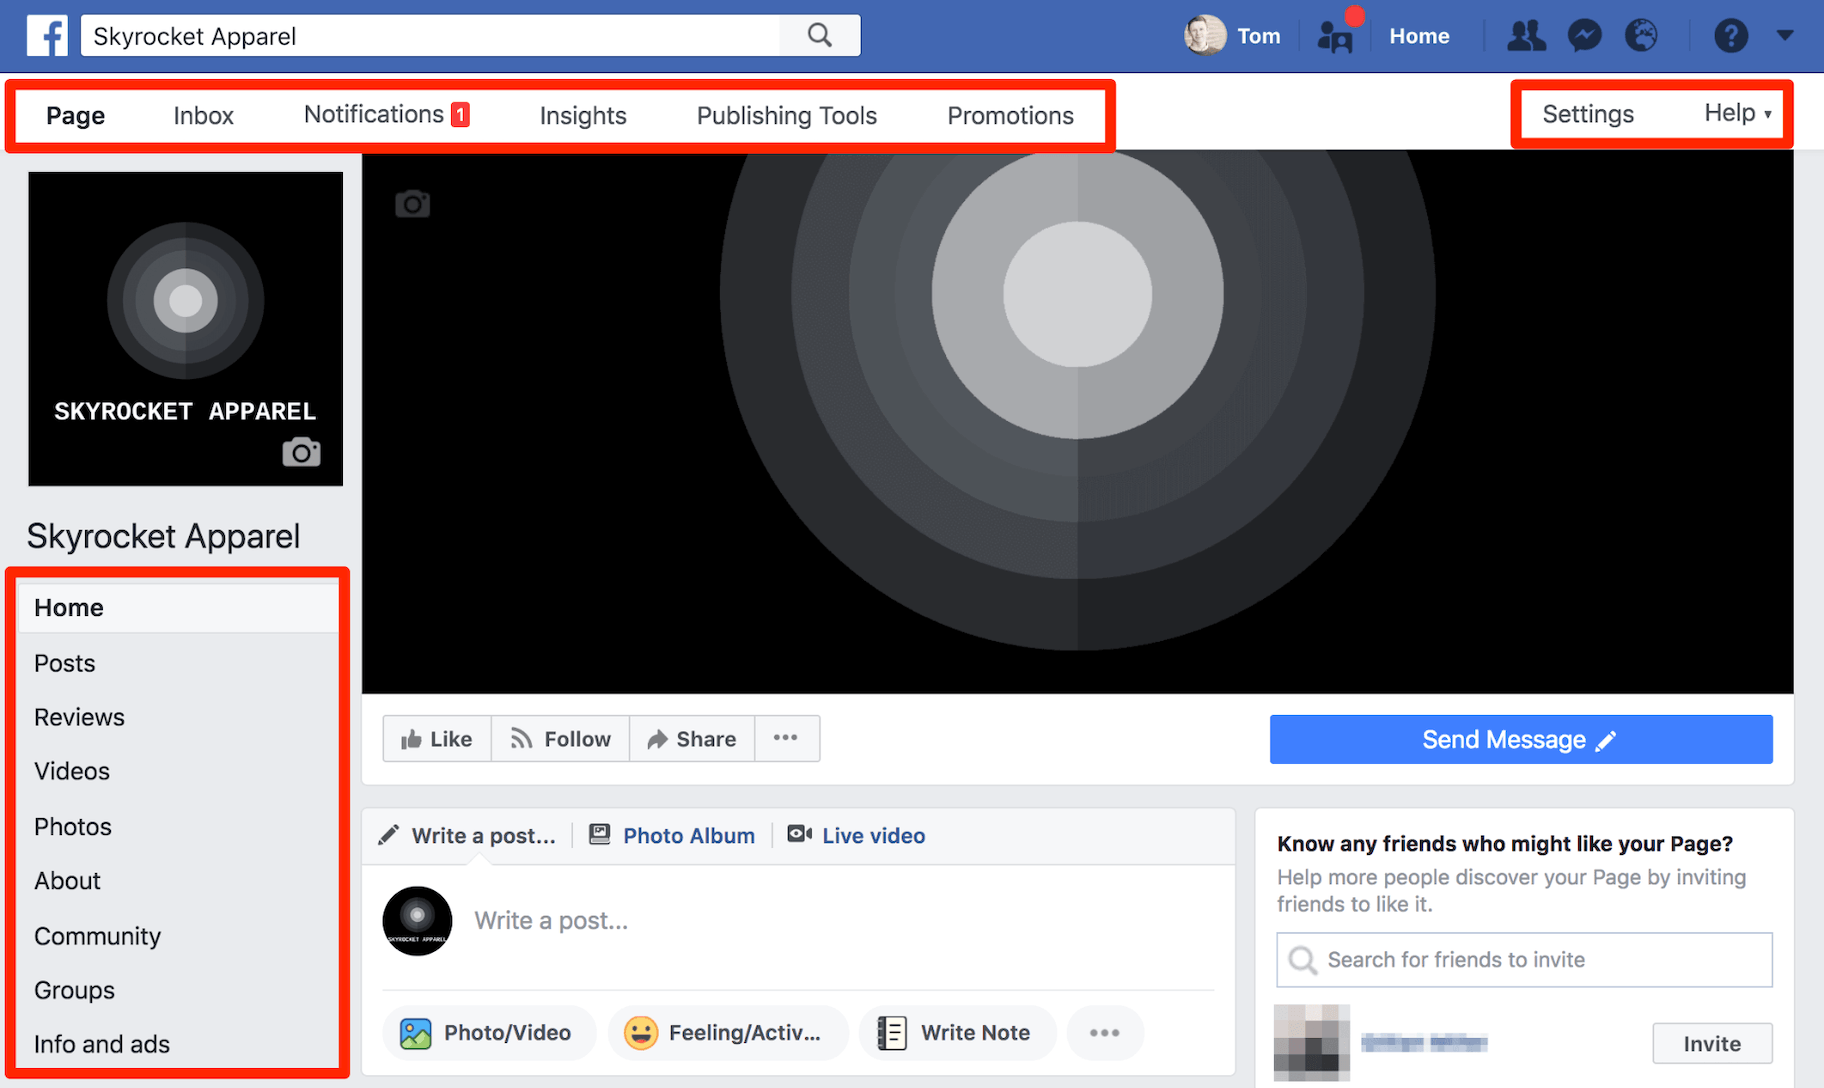The width and height of the screenshot is (1824, 1088).
Task: Open more options next to Share
Action: pyautogui.click(x=787, y=738)
